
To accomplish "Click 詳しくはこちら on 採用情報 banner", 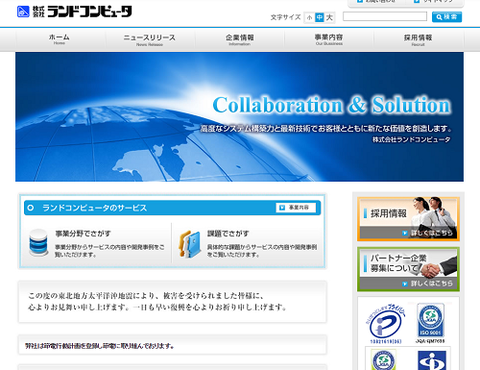I will coord(428,233).
